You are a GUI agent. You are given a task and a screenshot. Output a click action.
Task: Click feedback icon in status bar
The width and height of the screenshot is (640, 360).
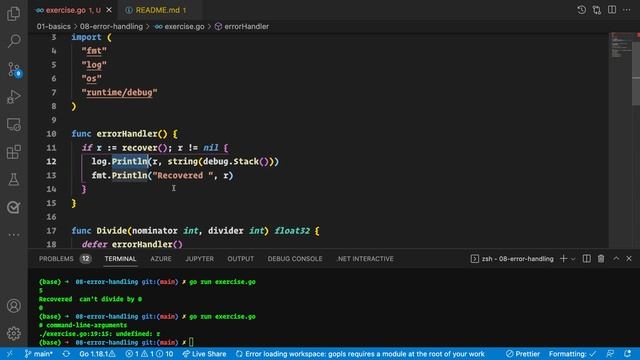coord(610,354)
